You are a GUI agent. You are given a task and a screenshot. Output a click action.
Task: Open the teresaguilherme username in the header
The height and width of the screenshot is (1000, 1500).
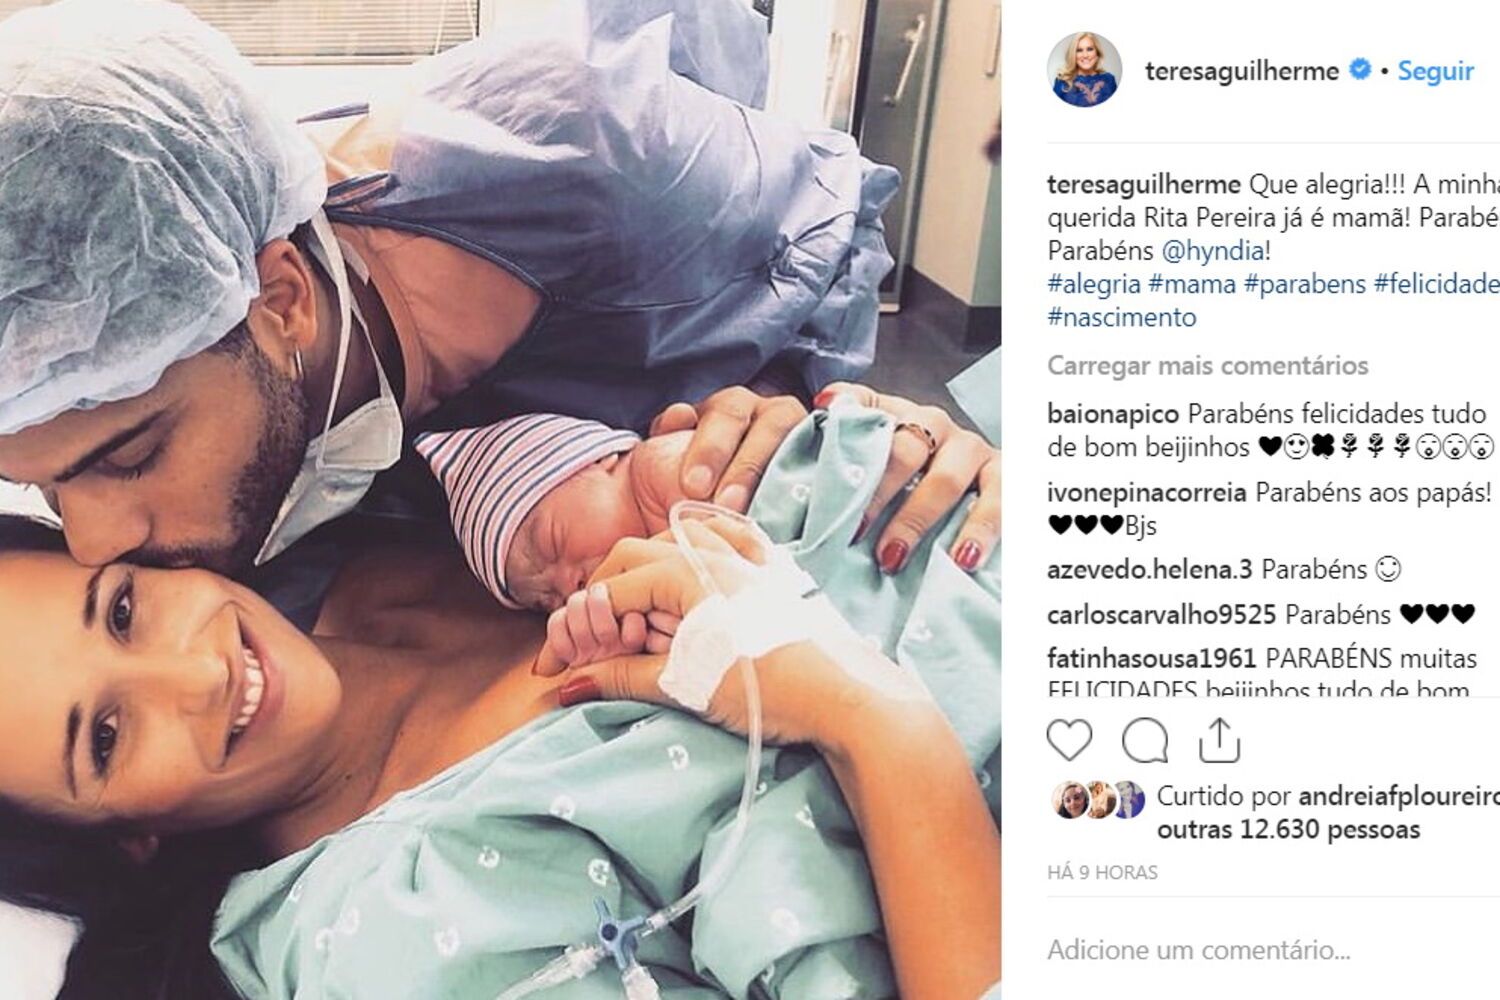click(1242, 71)
